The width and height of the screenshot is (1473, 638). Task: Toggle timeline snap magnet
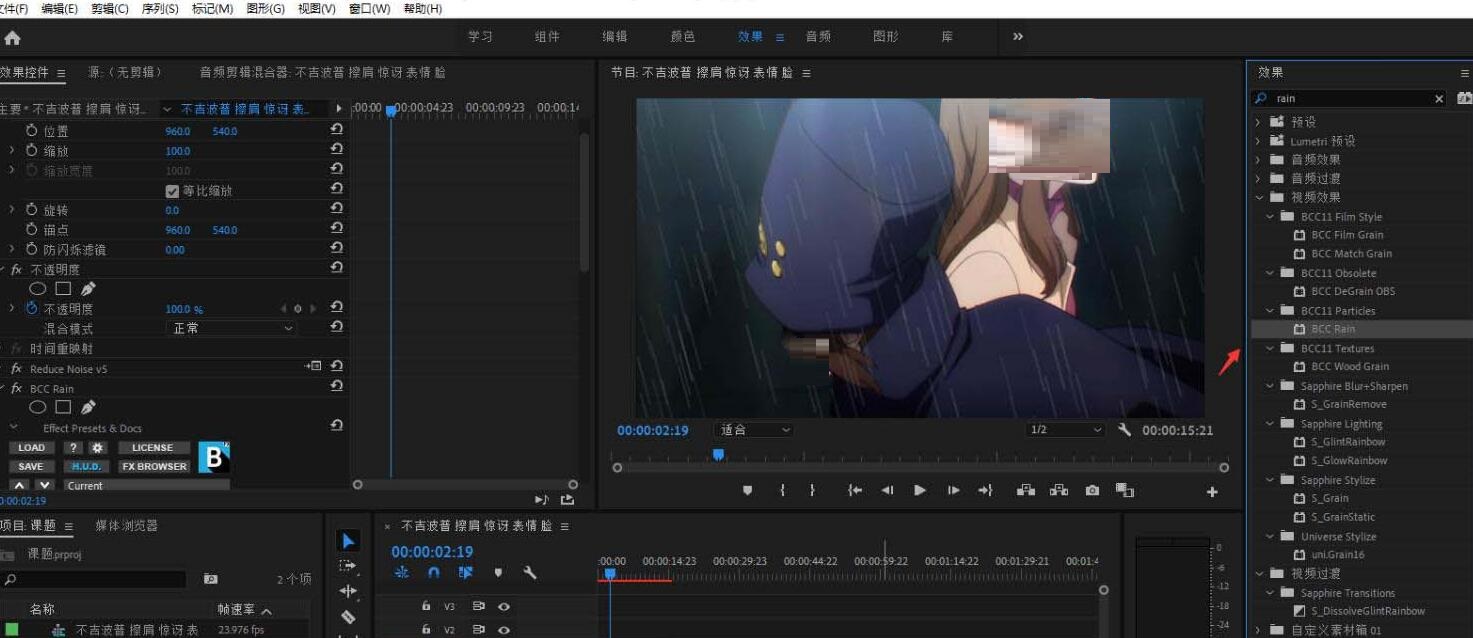click(x=433, y=573)
